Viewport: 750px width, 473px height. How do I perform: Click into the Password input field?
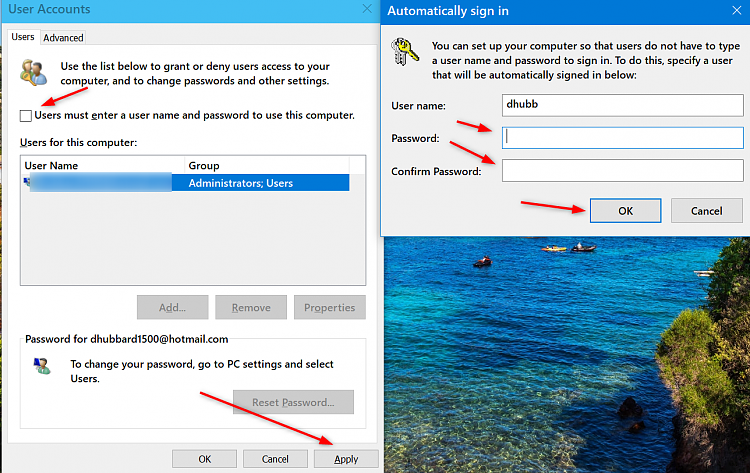coord(622,138)
